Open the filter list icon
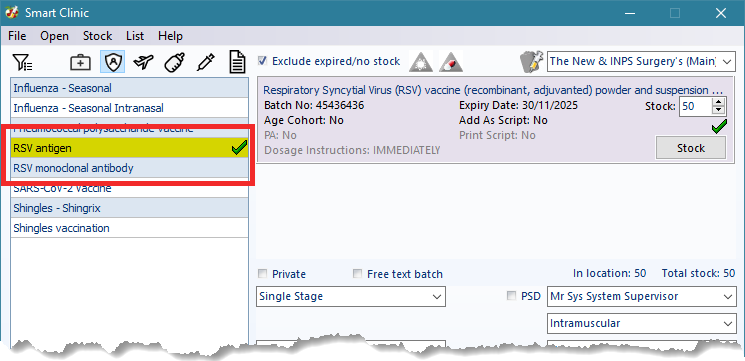Screen dimensions: 745x361 [x=22, y=62]
